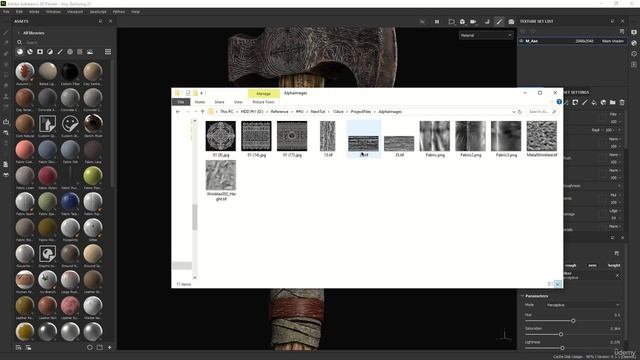Click add paint layer brush icon in layer toolbar
The height and width of the screenshot is (360, 640).
pyautogui.click(x=584, y=102)
